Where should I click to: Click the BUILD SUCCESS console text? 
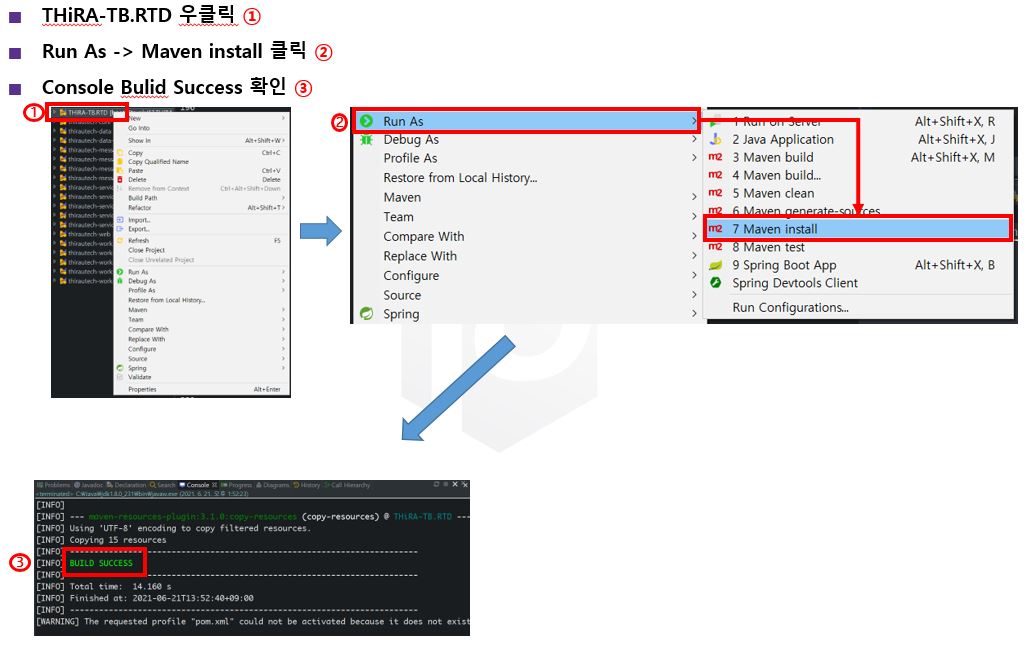pyautogui.click(x=101, y=563)
